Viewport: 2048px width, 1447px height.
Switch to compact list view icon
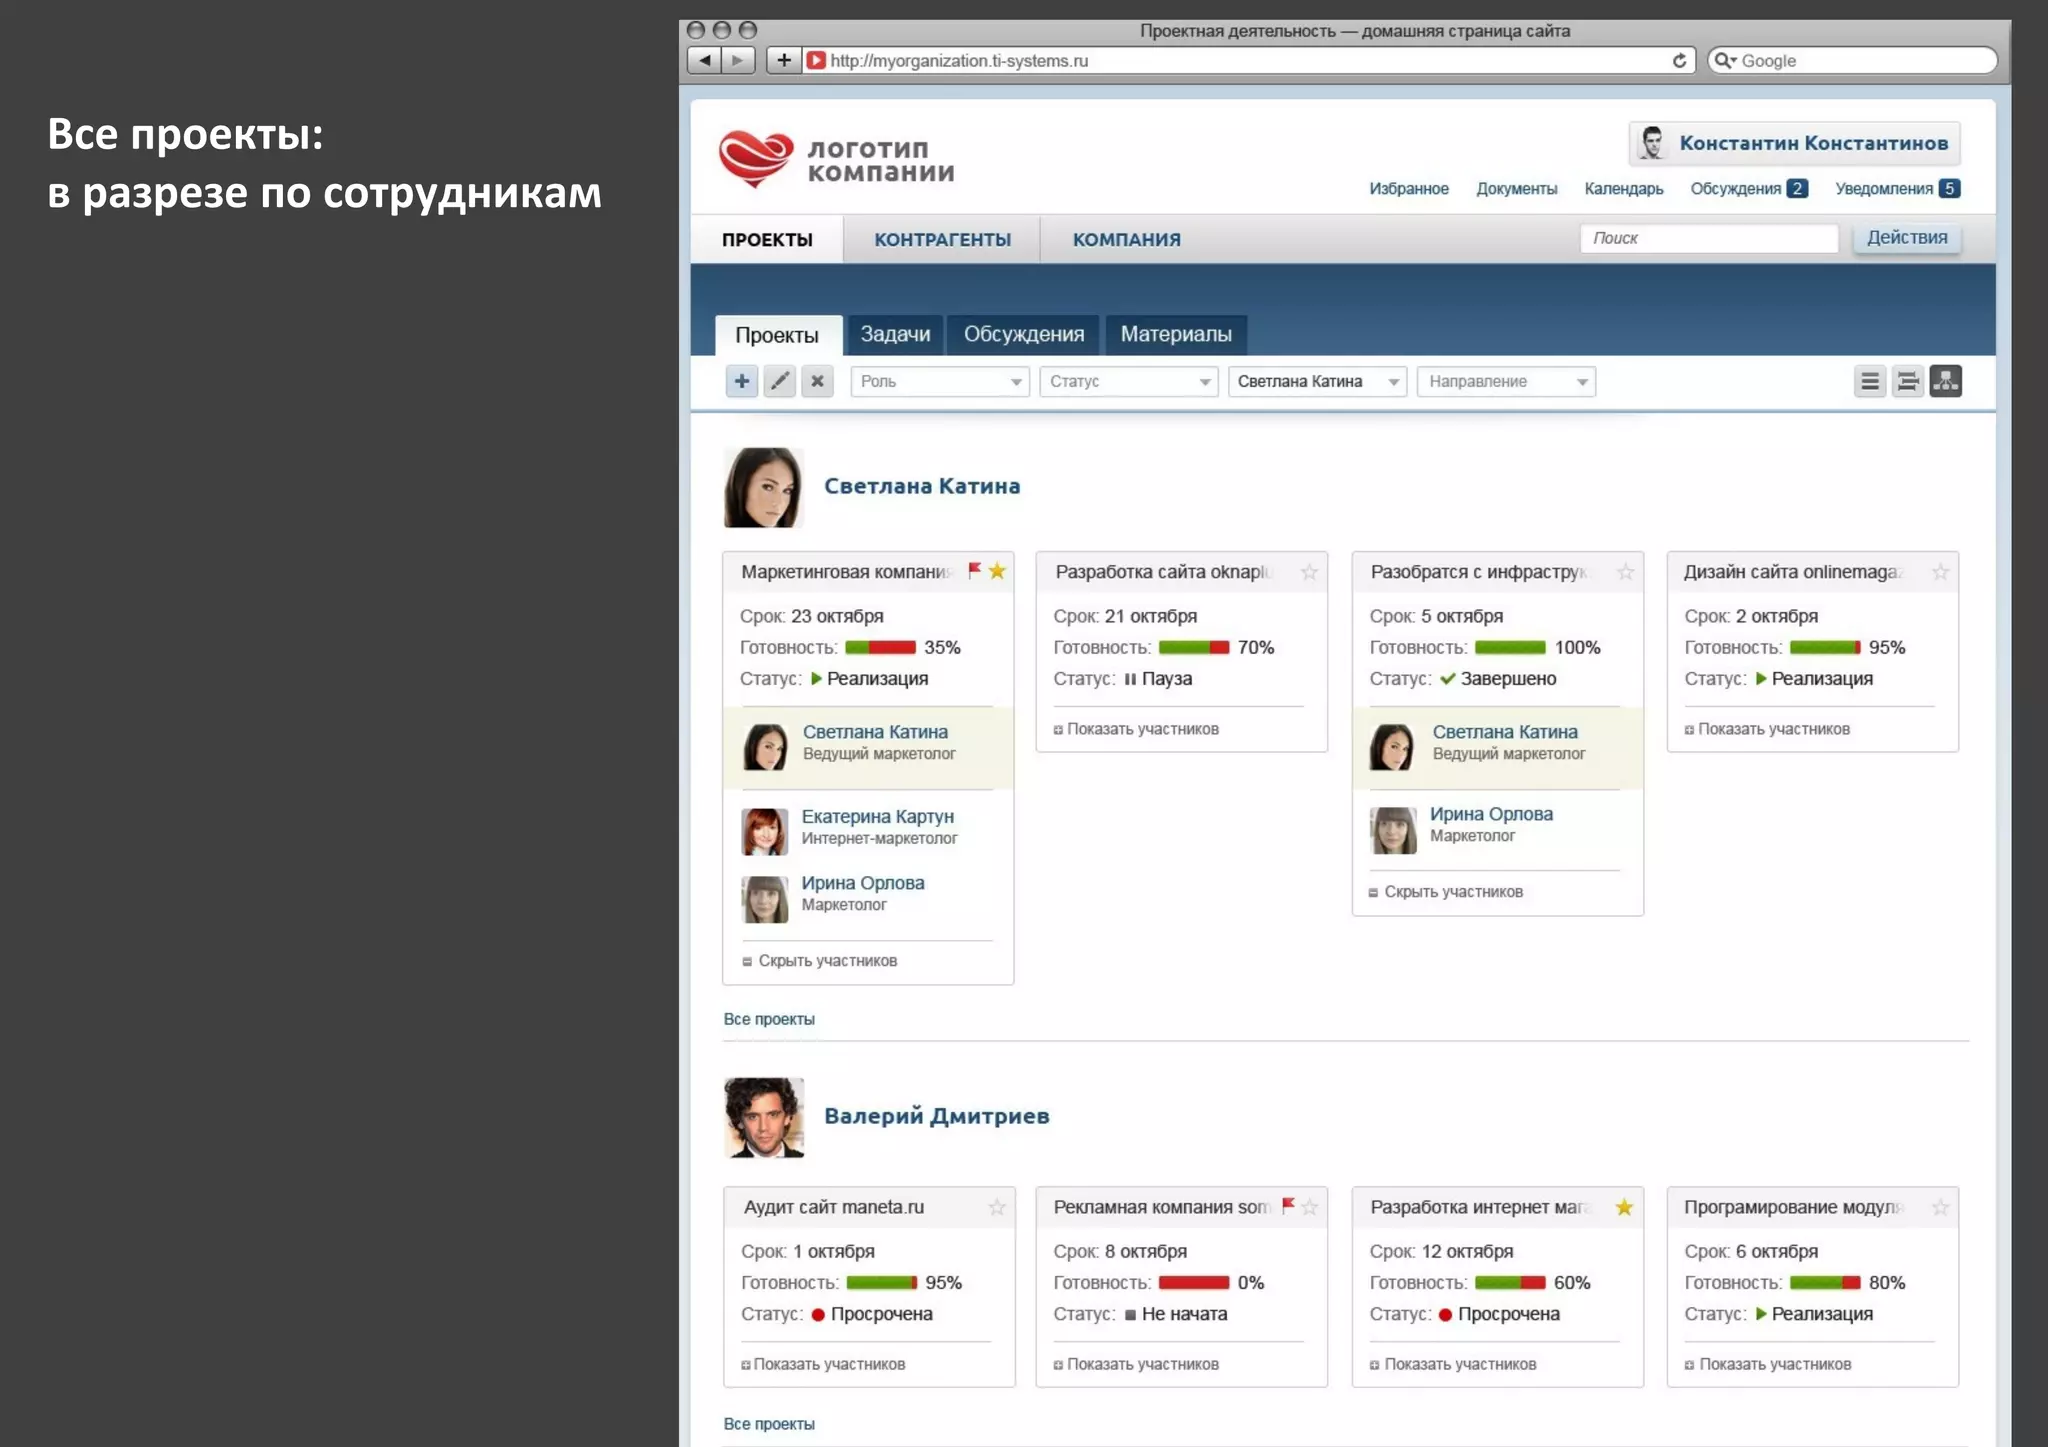1869,381
